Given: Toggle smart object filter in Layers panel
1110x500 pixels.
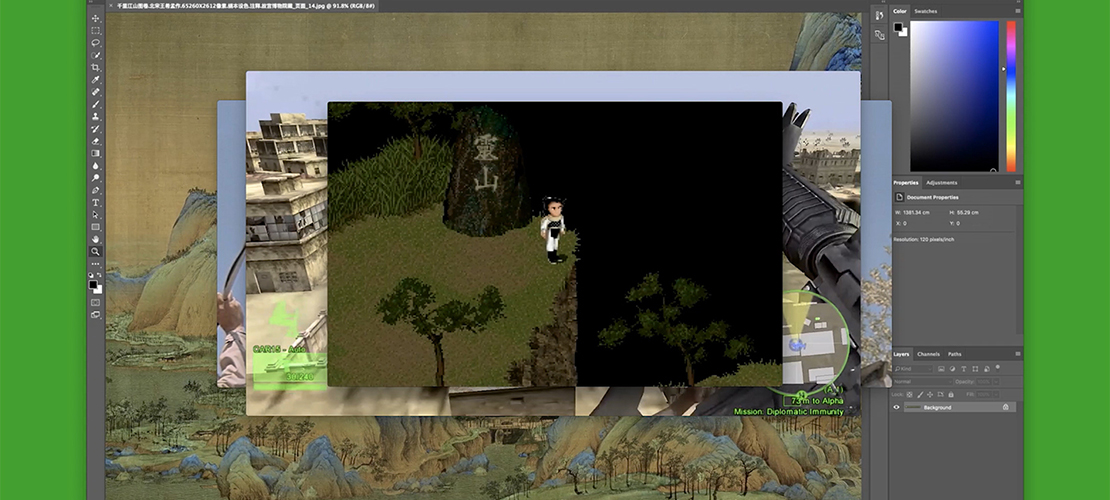Looking at the screenshot, I should tap(986, 368).
